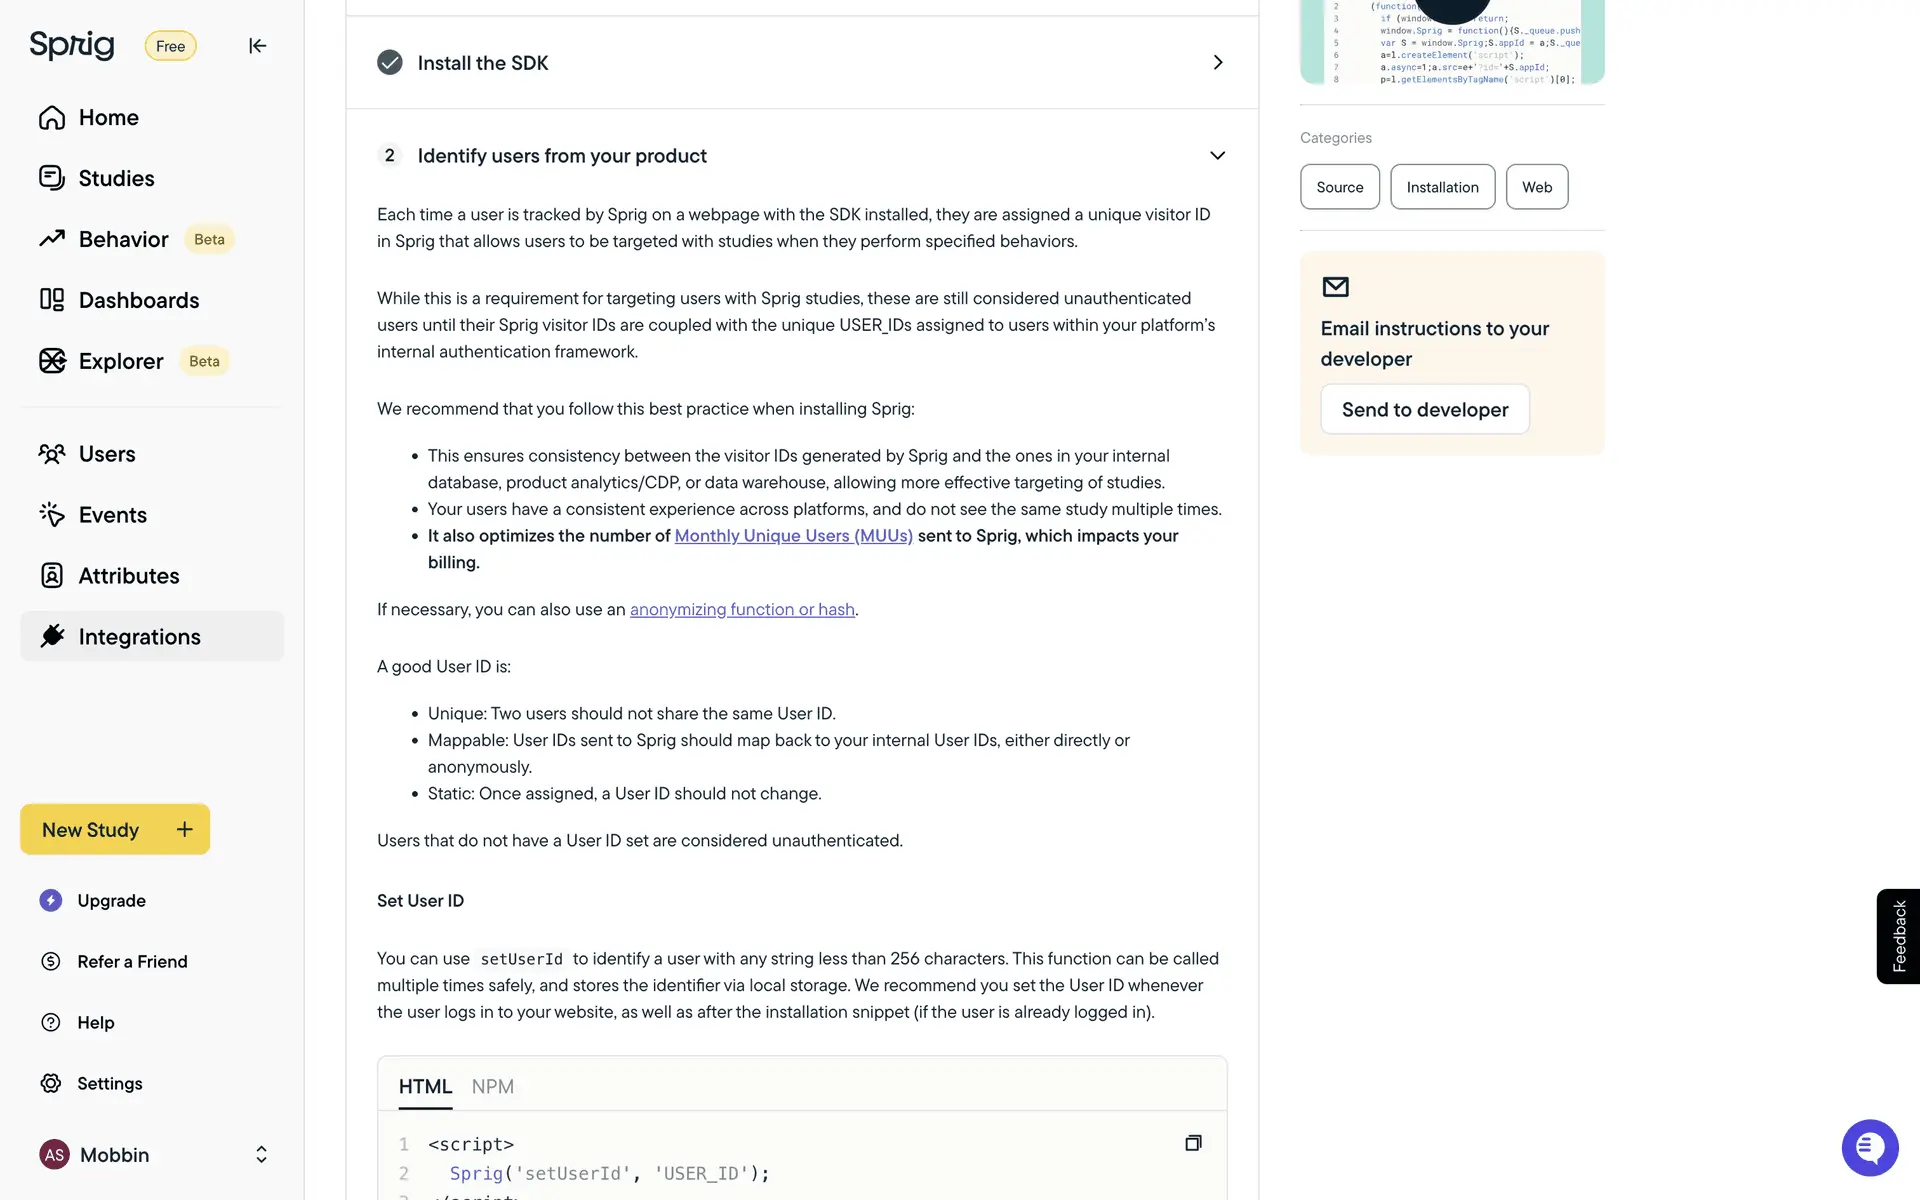Open the Mobbin workspace switcher

point(261,1155)
